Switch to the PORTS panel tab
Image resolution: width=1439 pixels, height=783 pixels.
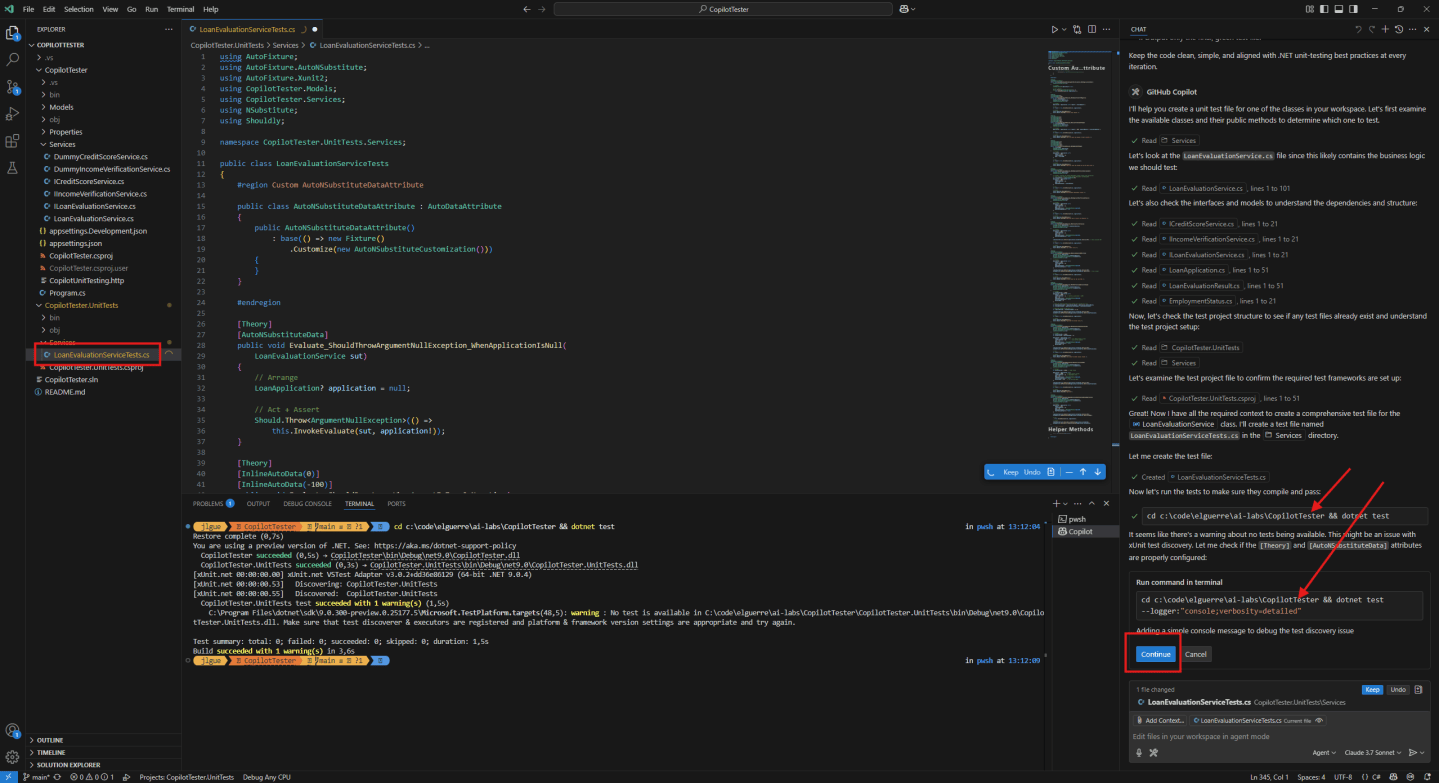coord(396,503)
